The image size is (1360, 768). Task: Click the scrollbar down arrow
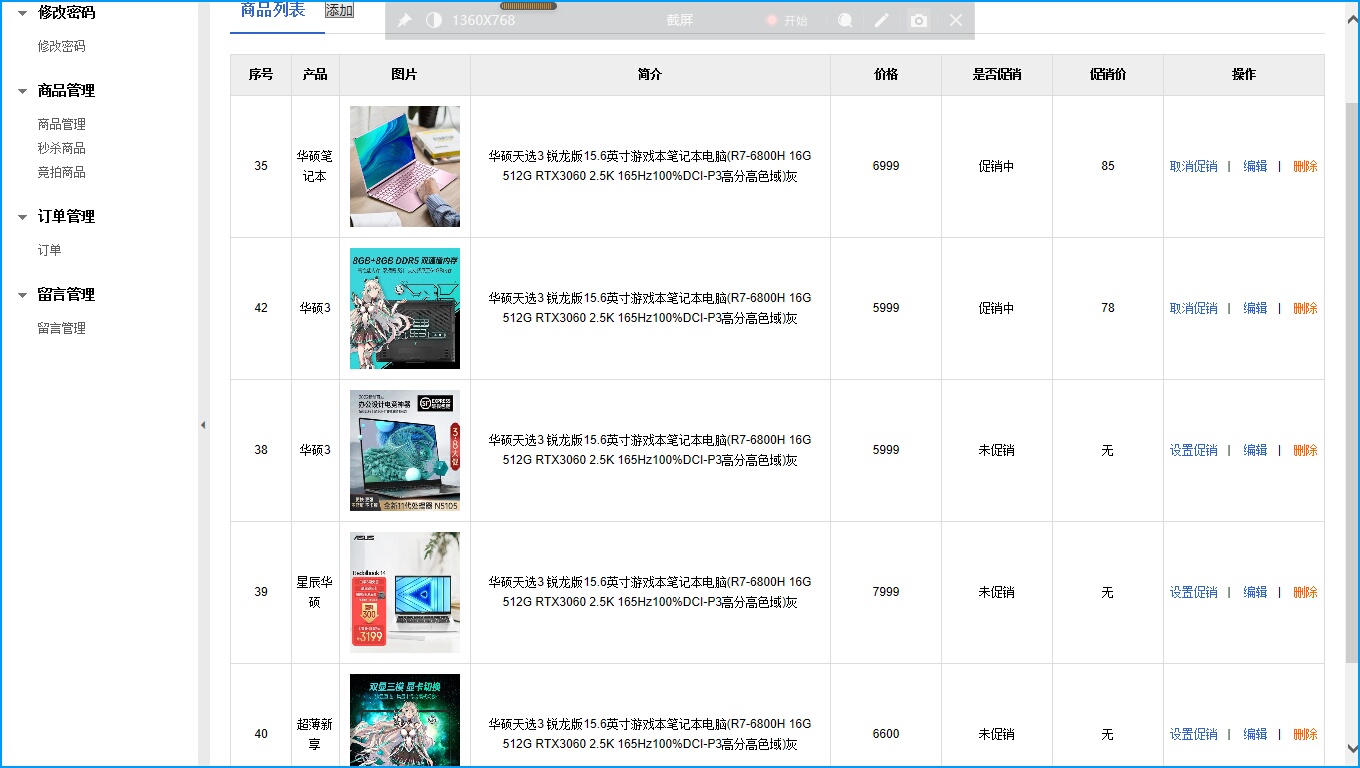[1352, 747]
